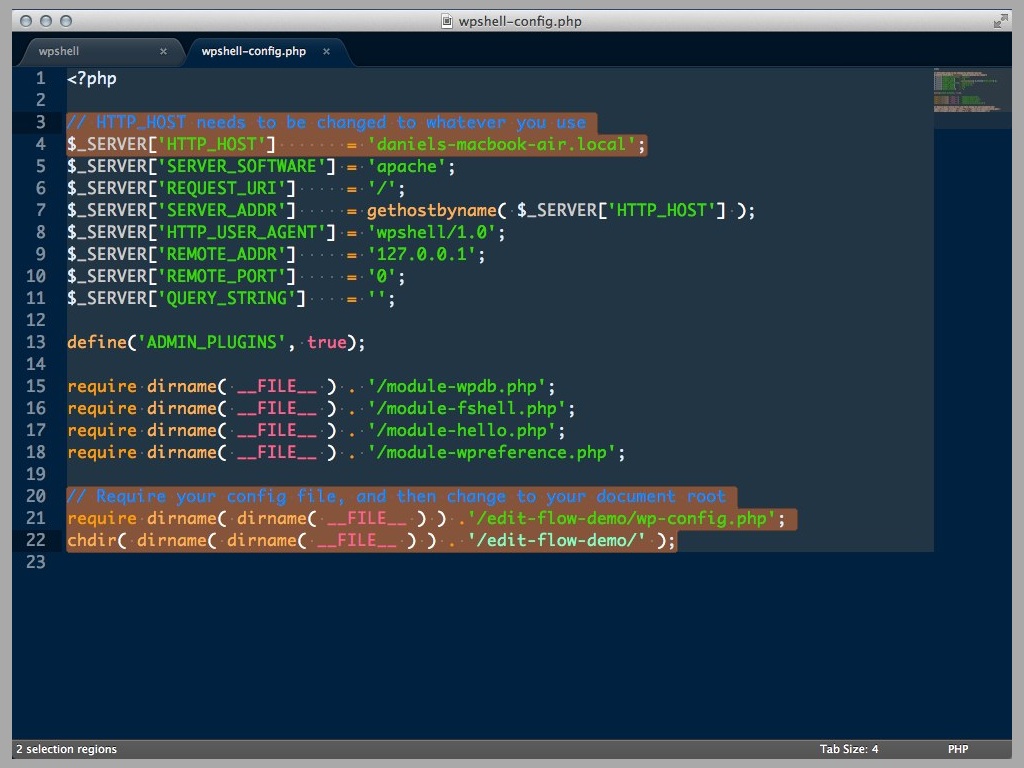Click the '/module-wpdb.php' string

coord(456,386)
